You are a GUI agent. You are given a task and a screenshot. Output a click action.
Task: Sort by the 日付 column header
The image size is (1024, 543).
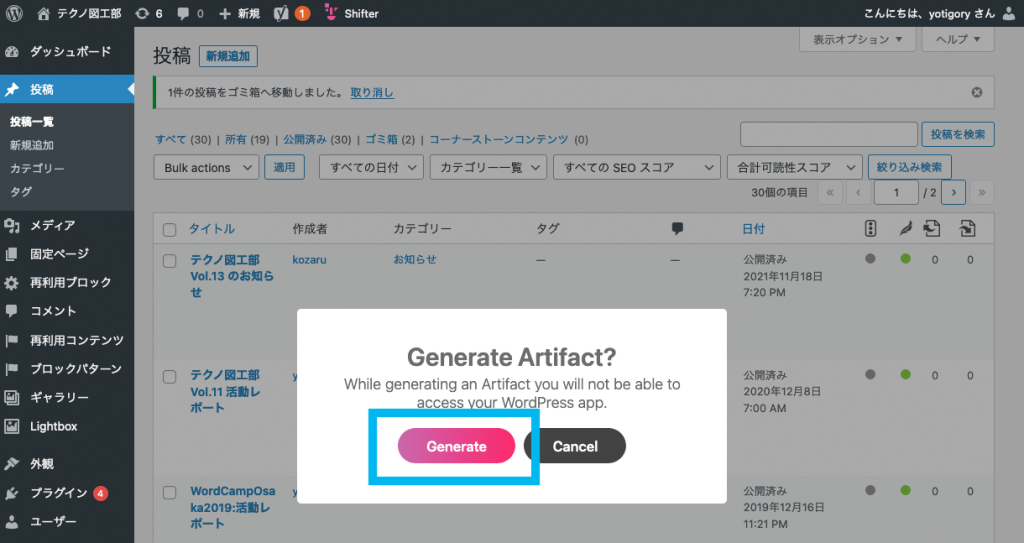754,229
